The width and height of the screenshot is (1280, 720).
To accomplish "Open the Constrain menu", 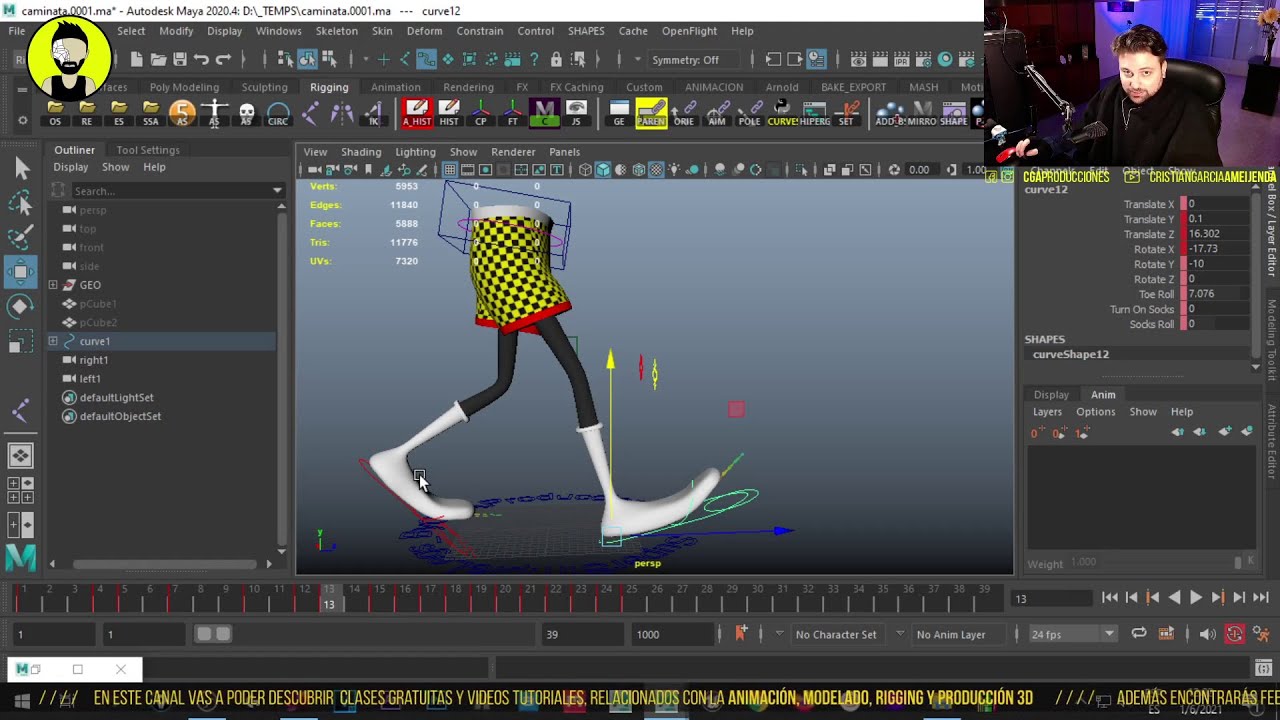I will click(x=480, y=31).
